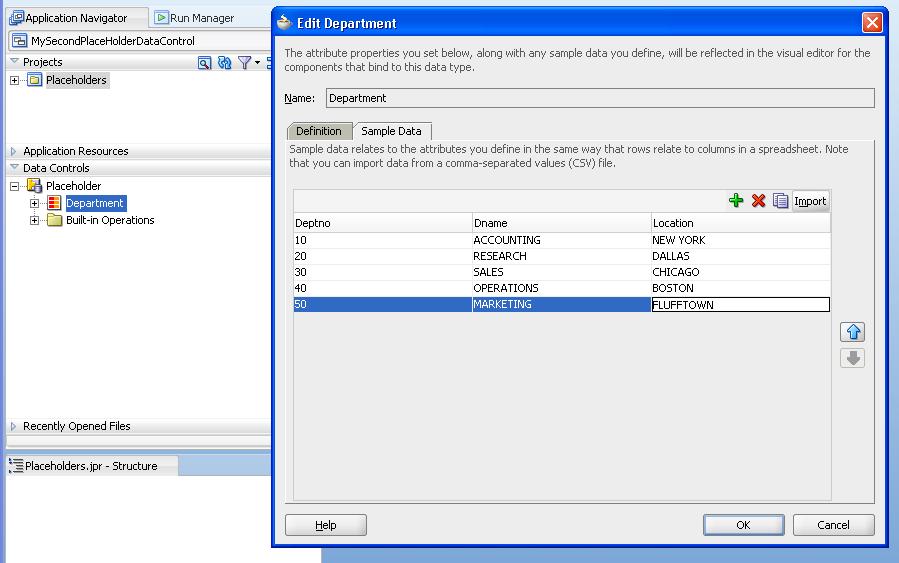Open the Projects filter funnel

[x=245, y=63]
